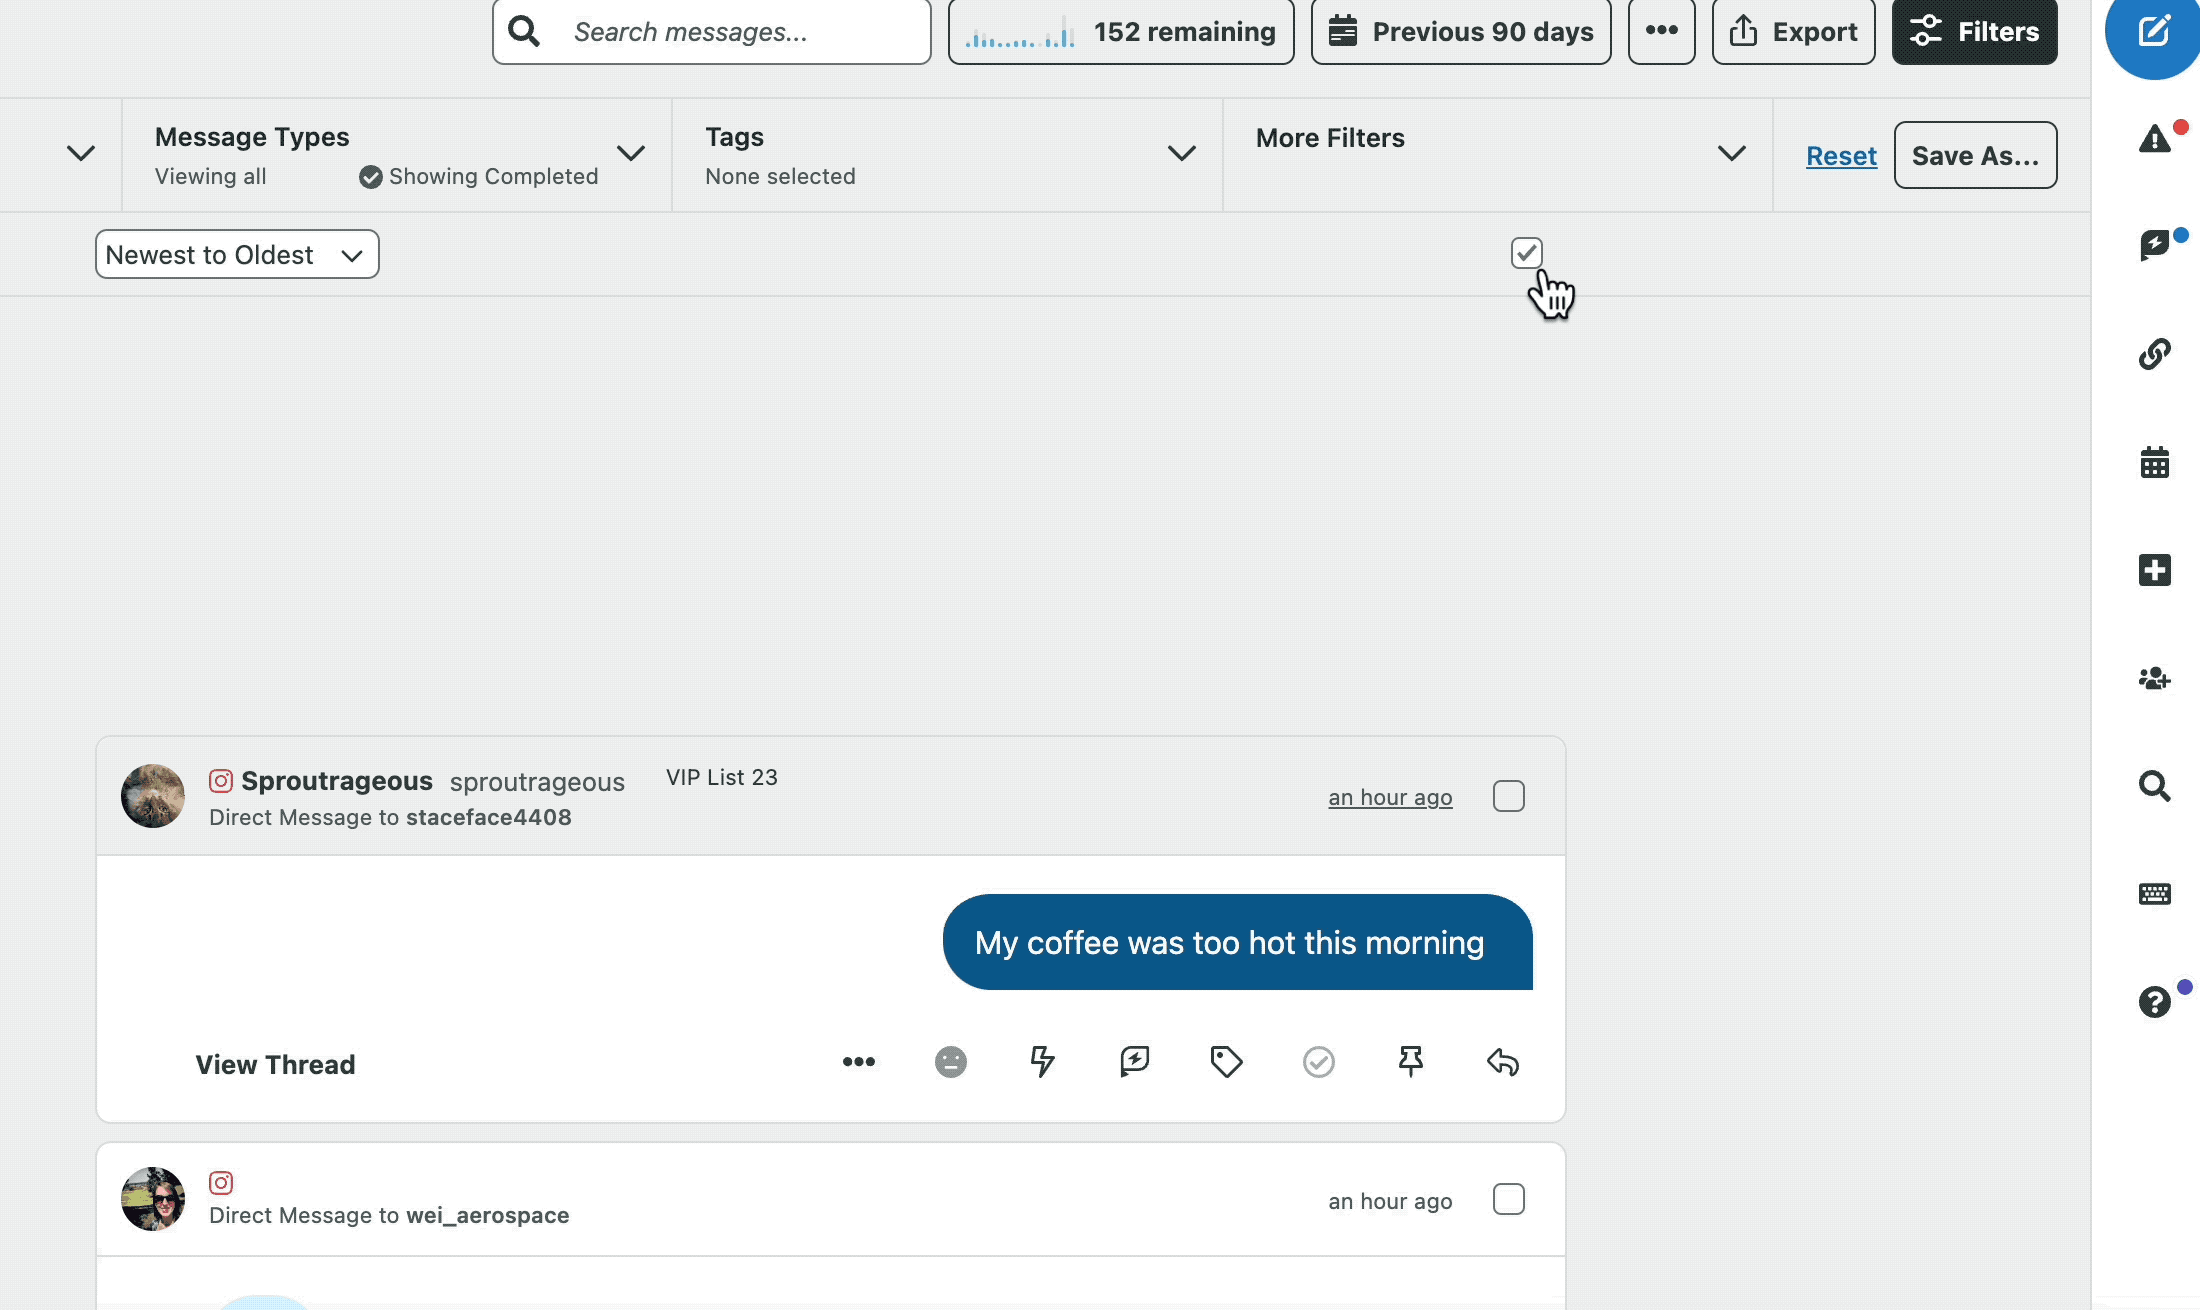Reply to the Sproutrageous message
This screenshot has width=2200, height=1310.
click(x=1503, y=1062)
